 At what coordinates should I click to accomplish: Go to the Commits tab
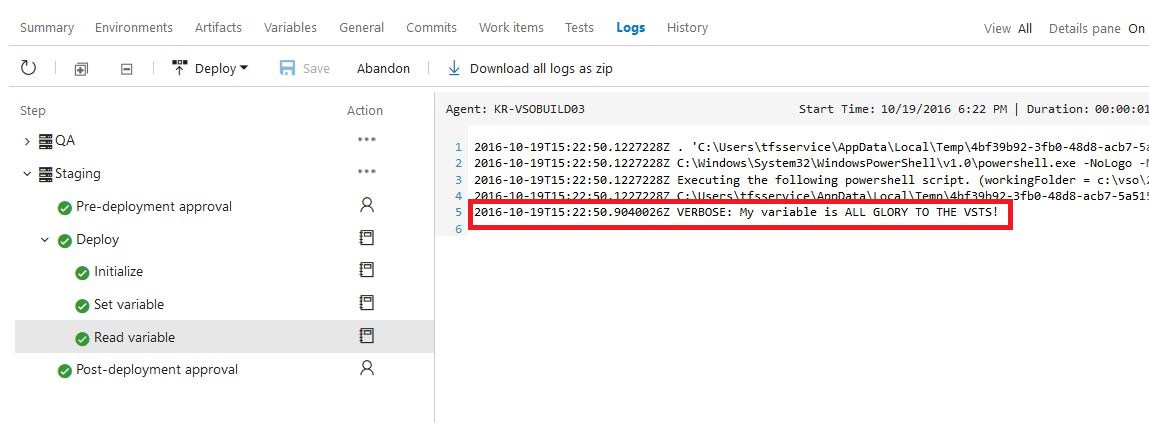pos(432,28)
